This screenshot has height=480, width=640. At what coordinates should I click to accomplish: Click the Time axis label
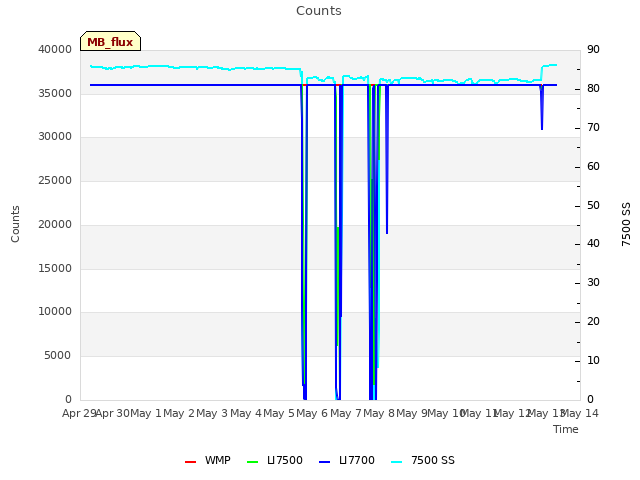[566, 429]
